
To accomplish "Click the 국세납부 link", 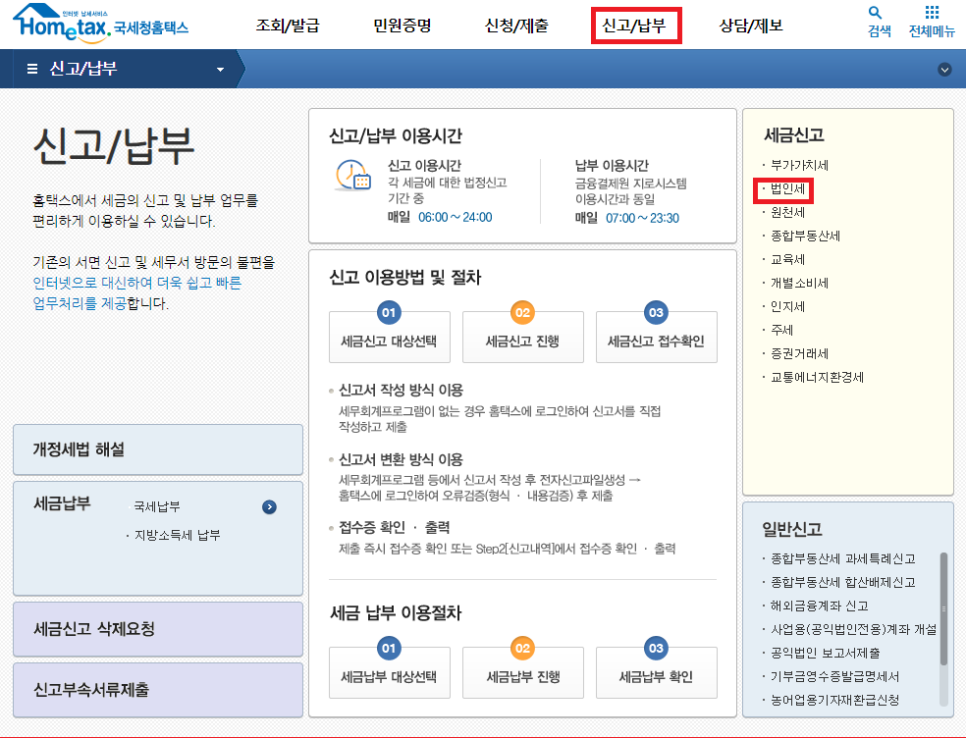I will tap(157, 507).
